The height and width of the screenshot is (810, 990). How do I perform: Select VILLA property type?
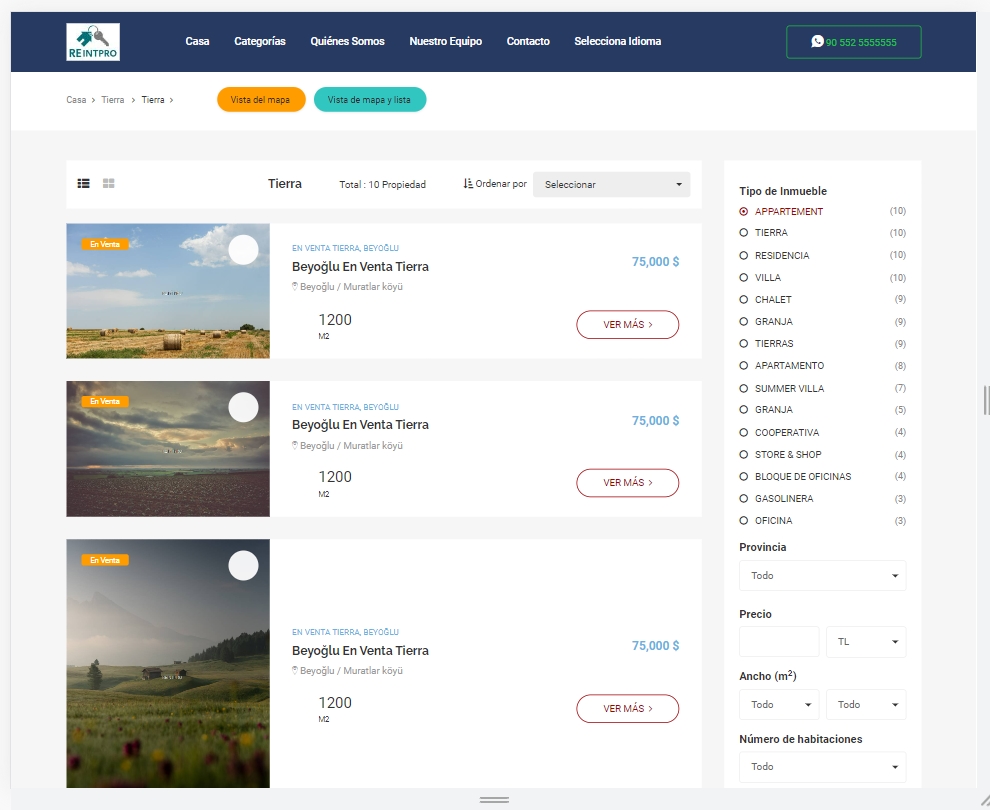coord(760,278)
